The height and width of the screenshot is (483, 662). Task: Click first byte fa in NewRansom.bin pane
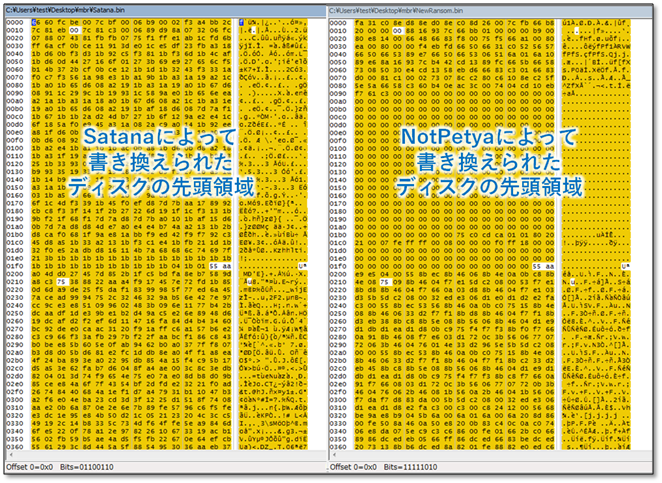(x=360, y=21)
